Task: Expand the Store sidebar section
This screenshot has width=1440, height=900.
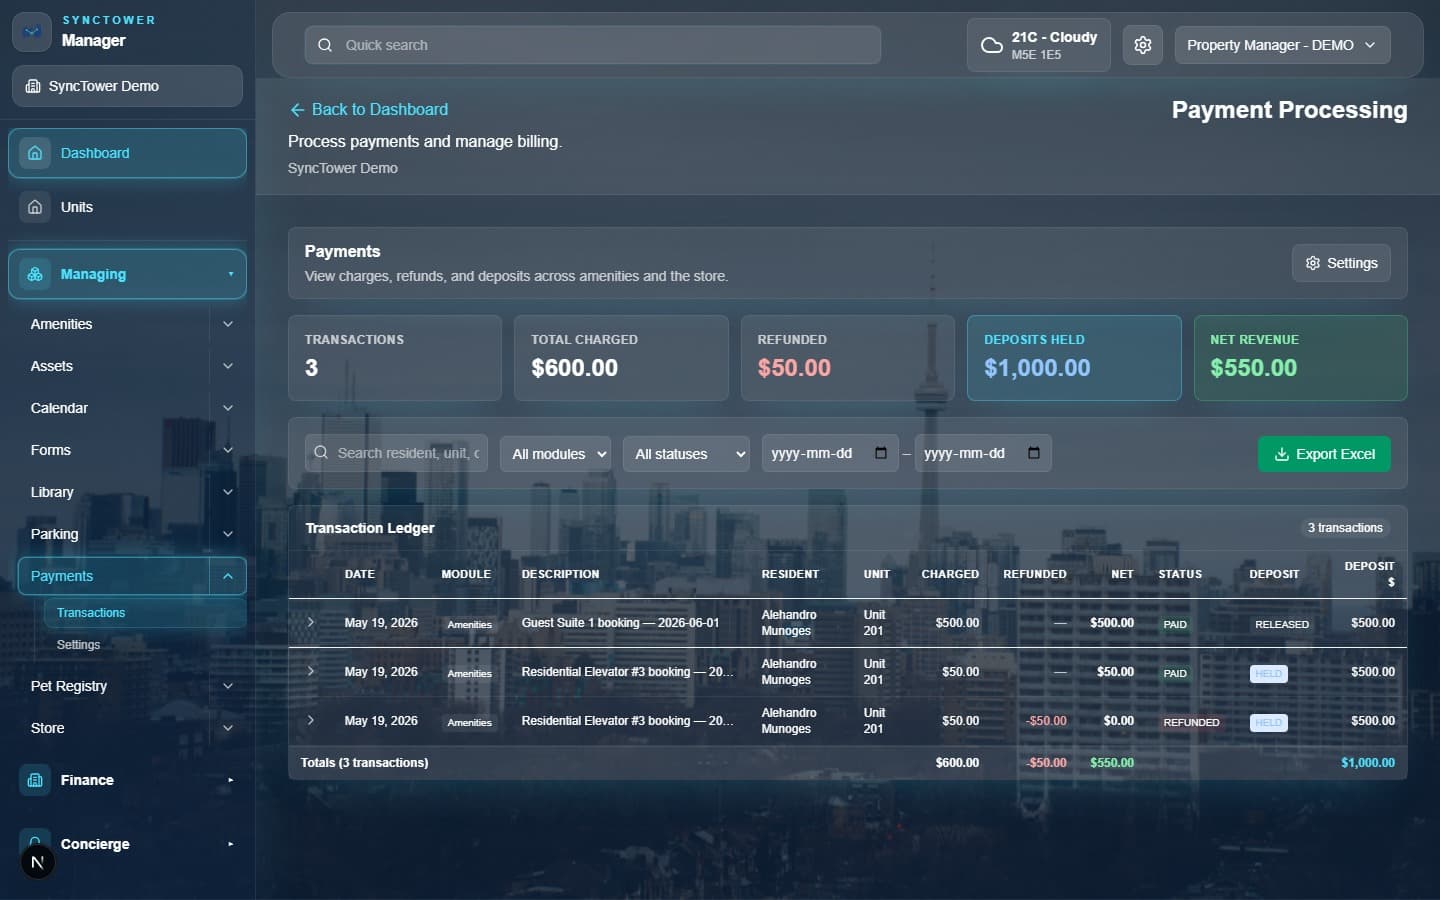Action: [228, 728]
